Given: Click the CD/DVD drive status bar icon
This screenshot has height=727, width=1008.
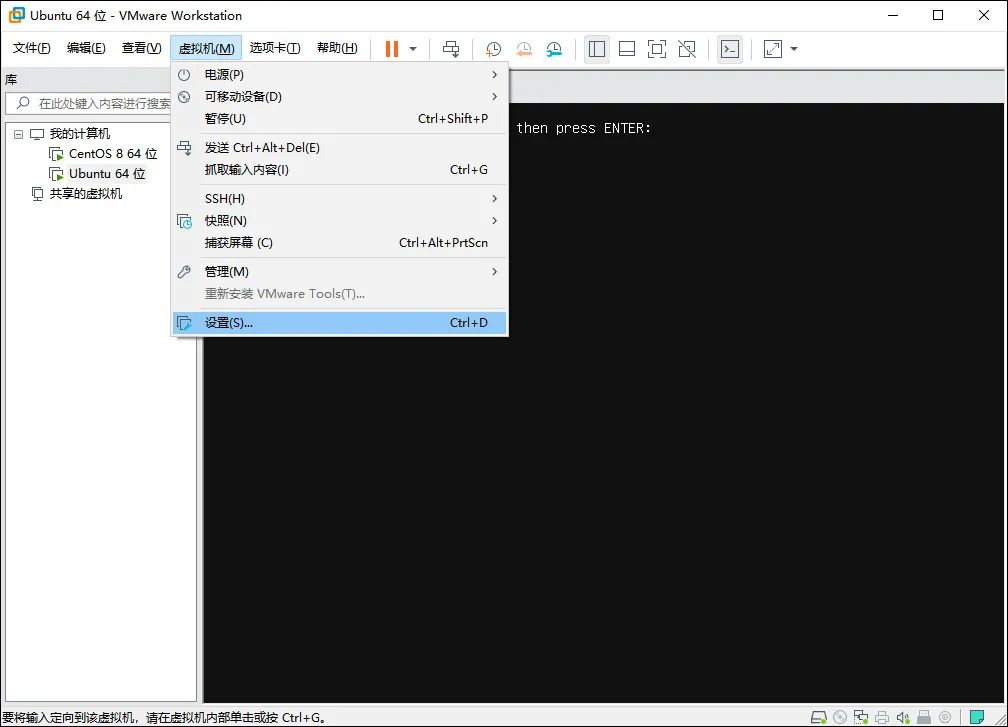Looking at the screenshot, I should point(840,717).
